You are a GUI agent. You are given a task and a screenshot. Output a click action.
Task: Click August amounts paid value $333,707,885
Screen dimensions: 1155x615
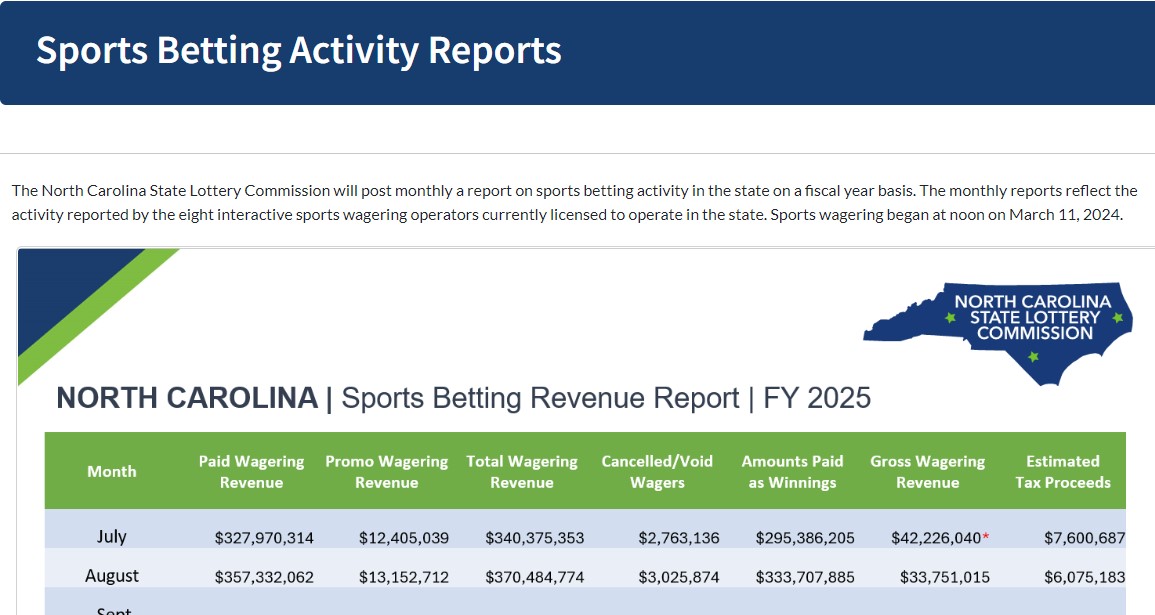click(x=804, y=578)
